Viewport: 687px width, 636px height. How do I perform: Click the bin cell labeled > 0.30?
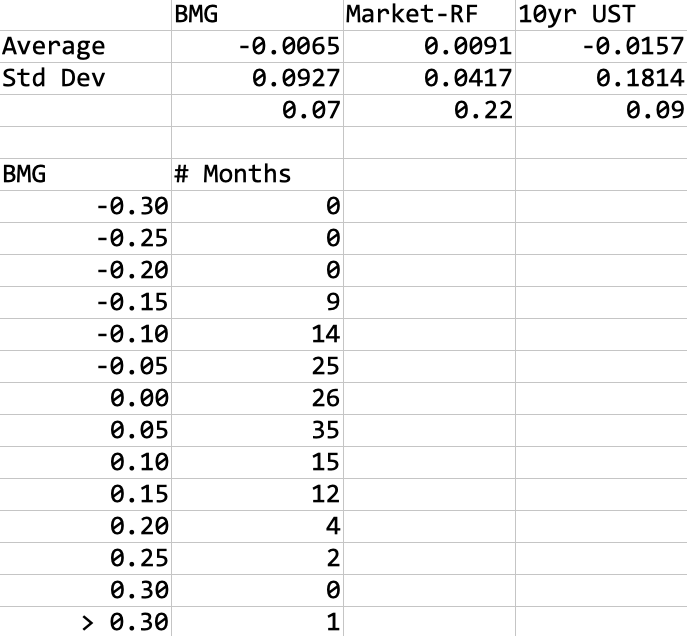point(85,622)
